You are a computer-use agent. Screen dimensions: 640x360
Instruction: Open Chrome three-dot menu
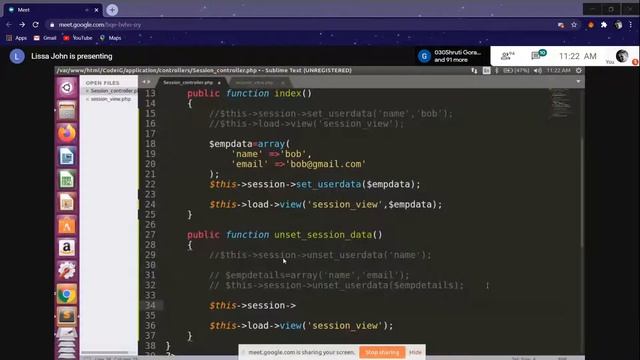point(631,25)
